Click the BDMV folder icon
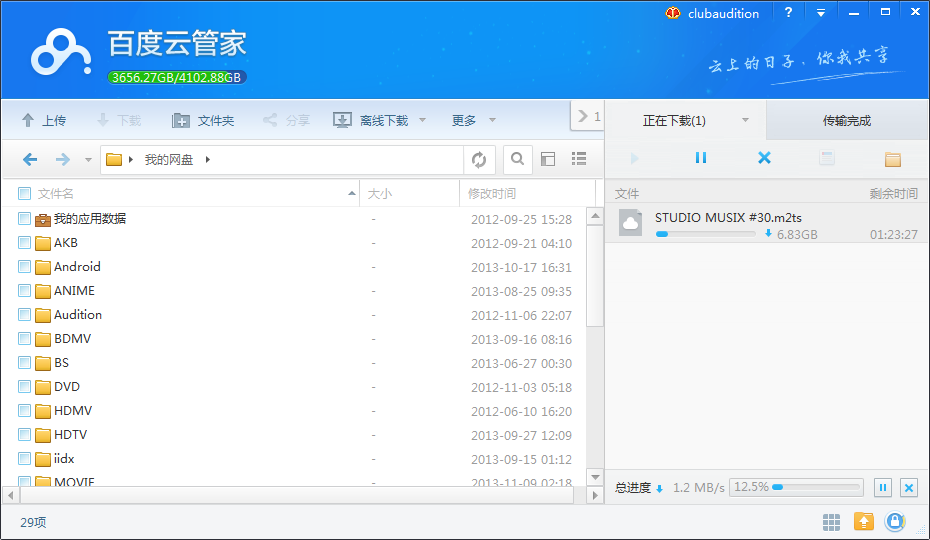The height and width of the screenshot is (540, 930). pos(43,339)
